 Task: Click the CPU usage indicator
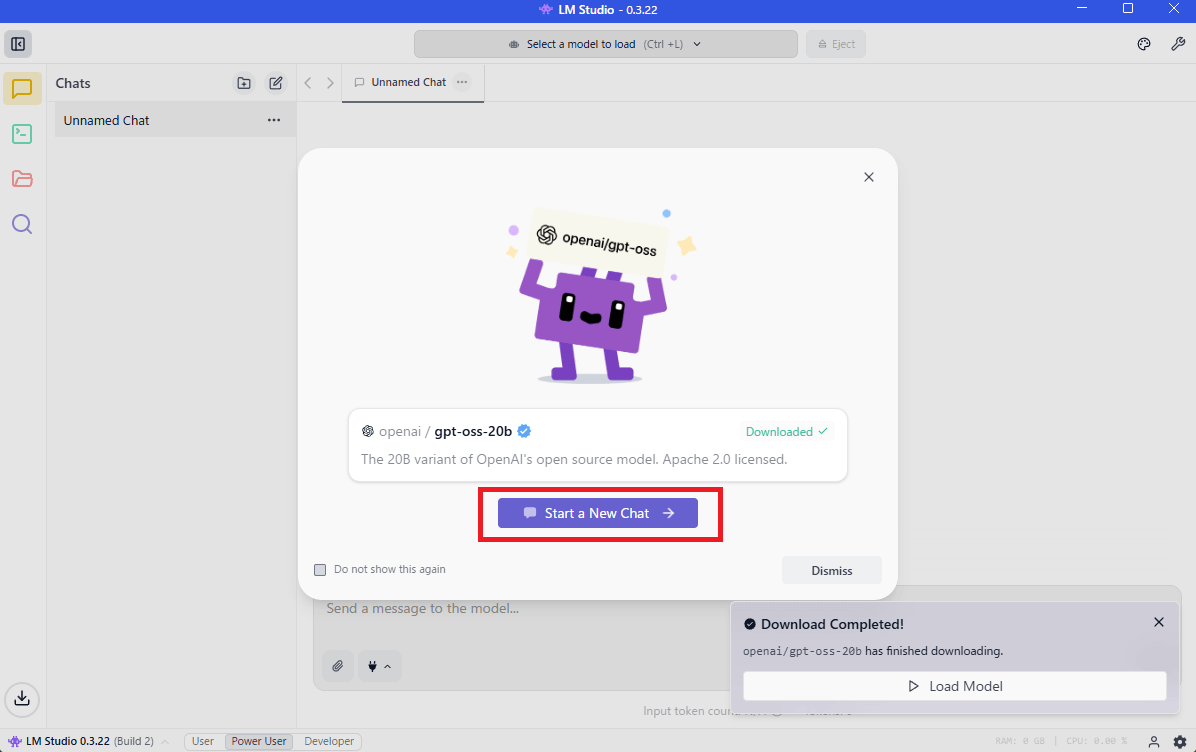click(1097, 741)
